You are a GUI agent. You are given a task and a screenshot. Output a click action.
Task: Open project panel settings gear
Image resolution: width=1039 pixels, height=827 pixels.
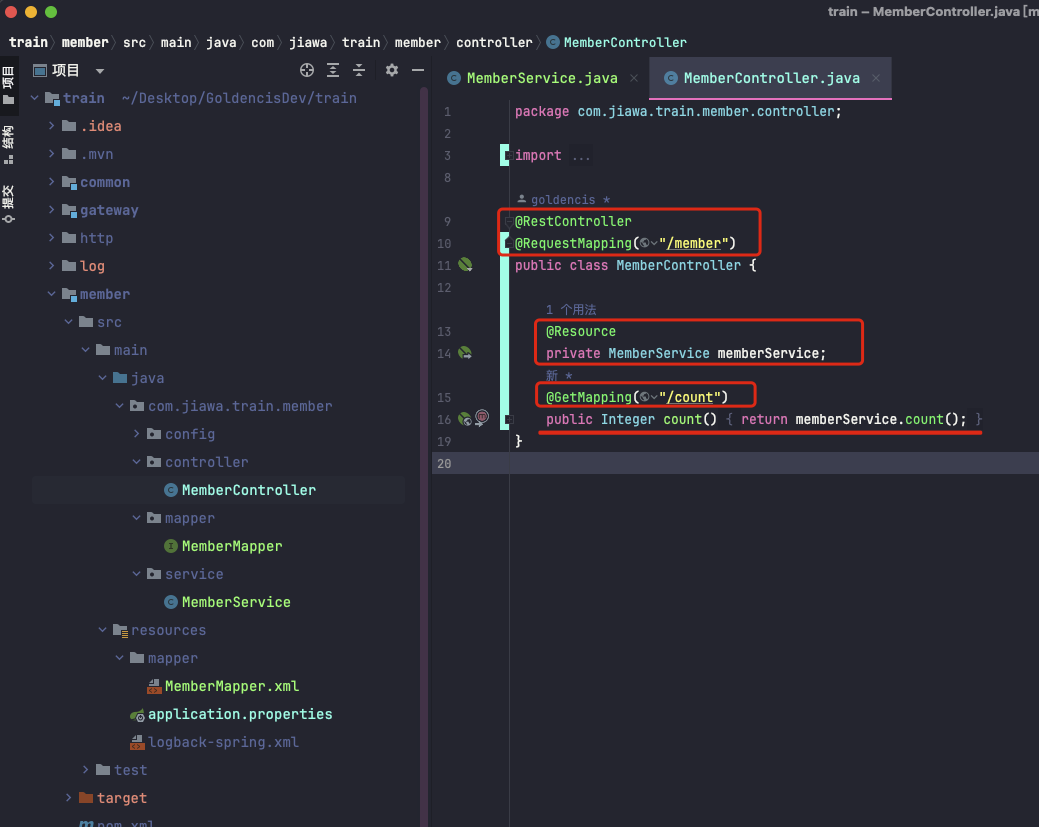pyautogui.click(x=392, y=70)
